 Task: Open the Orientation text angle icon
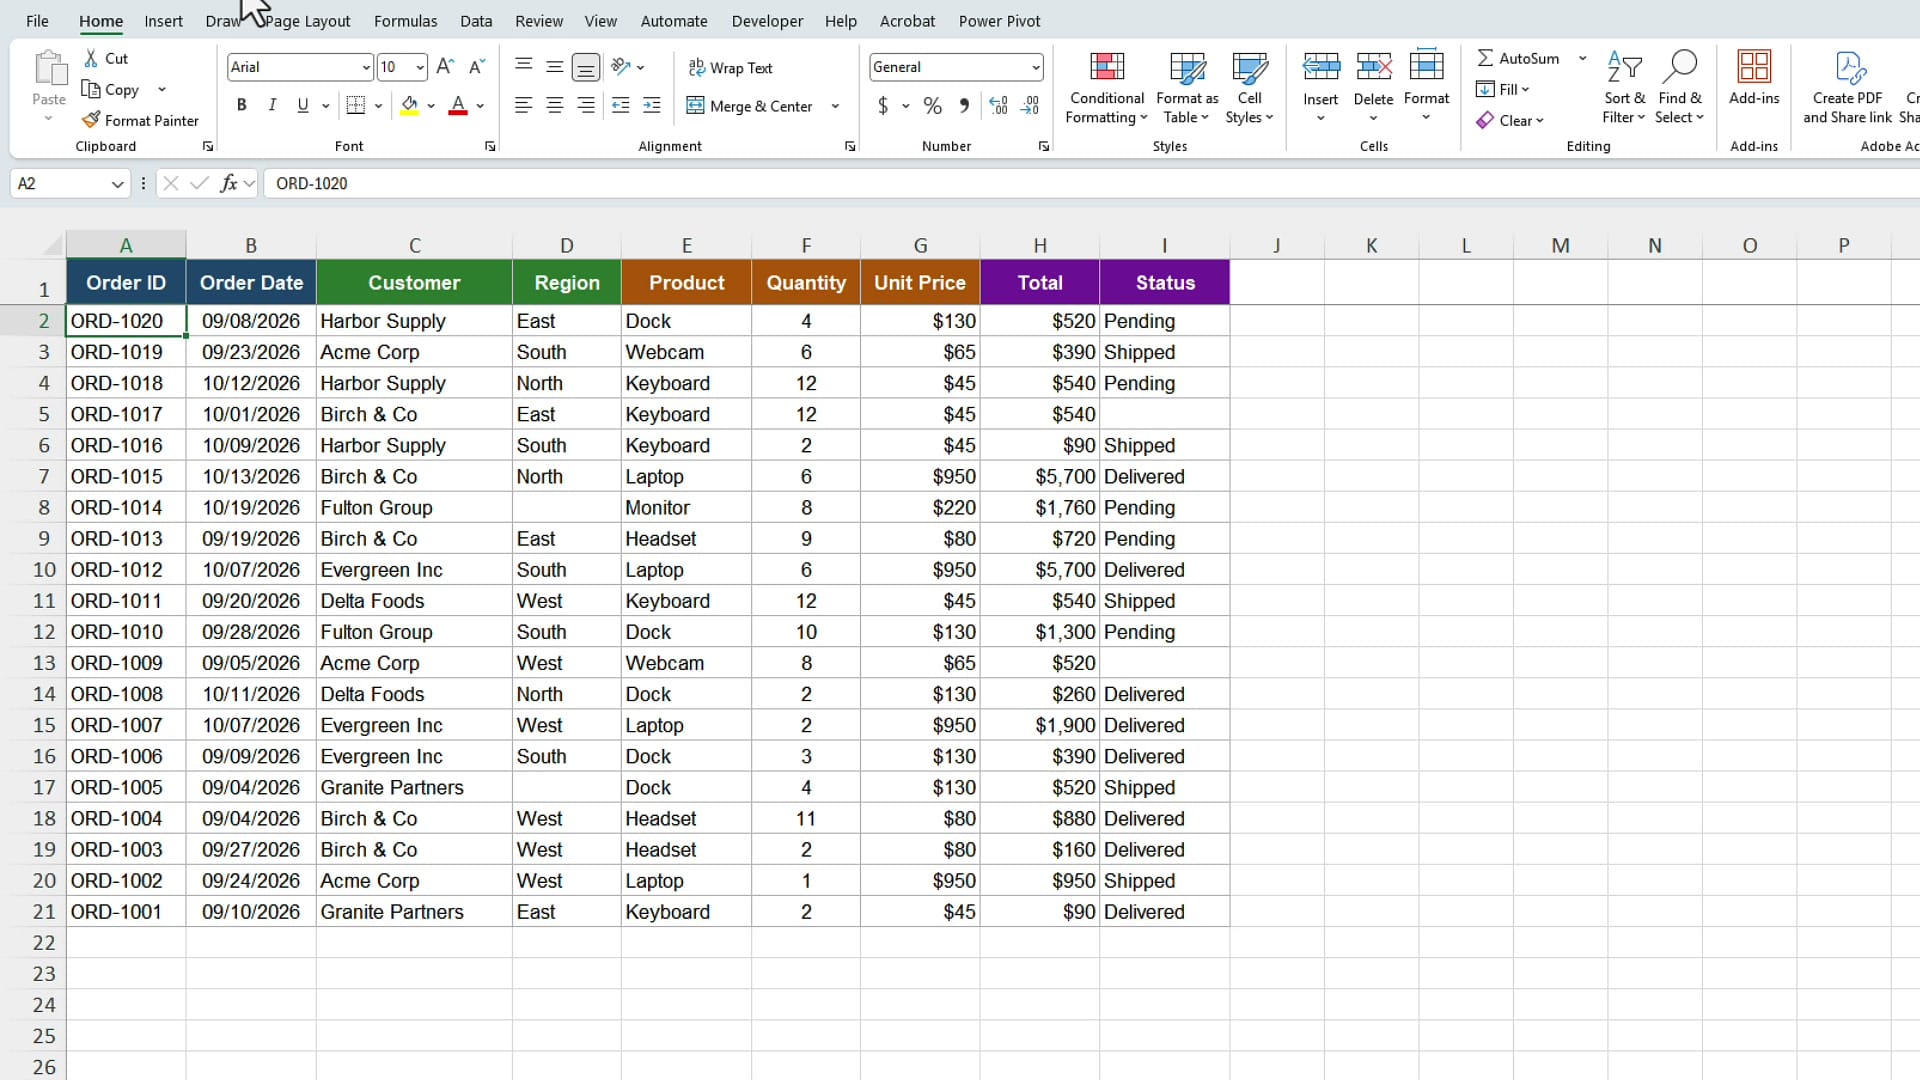pos(621,67)
